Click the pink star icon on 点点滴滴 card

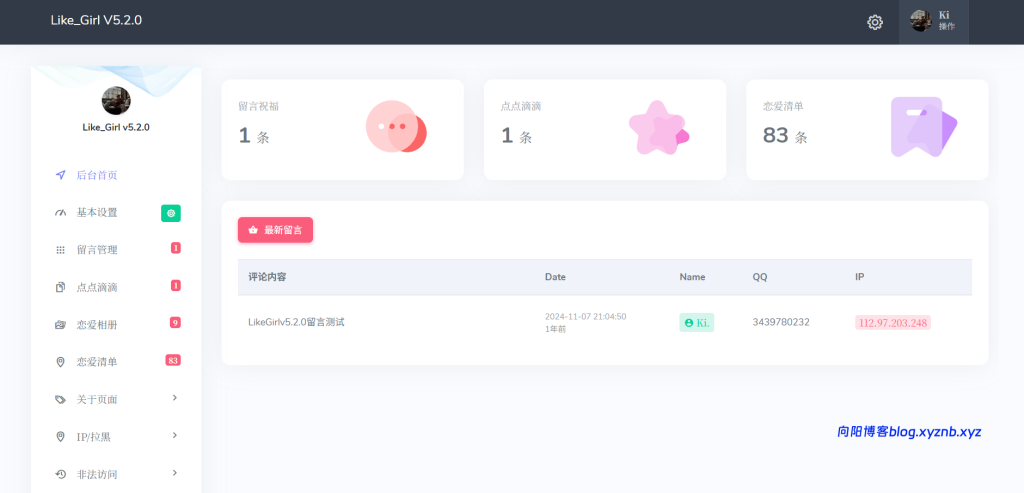point(659,127)
